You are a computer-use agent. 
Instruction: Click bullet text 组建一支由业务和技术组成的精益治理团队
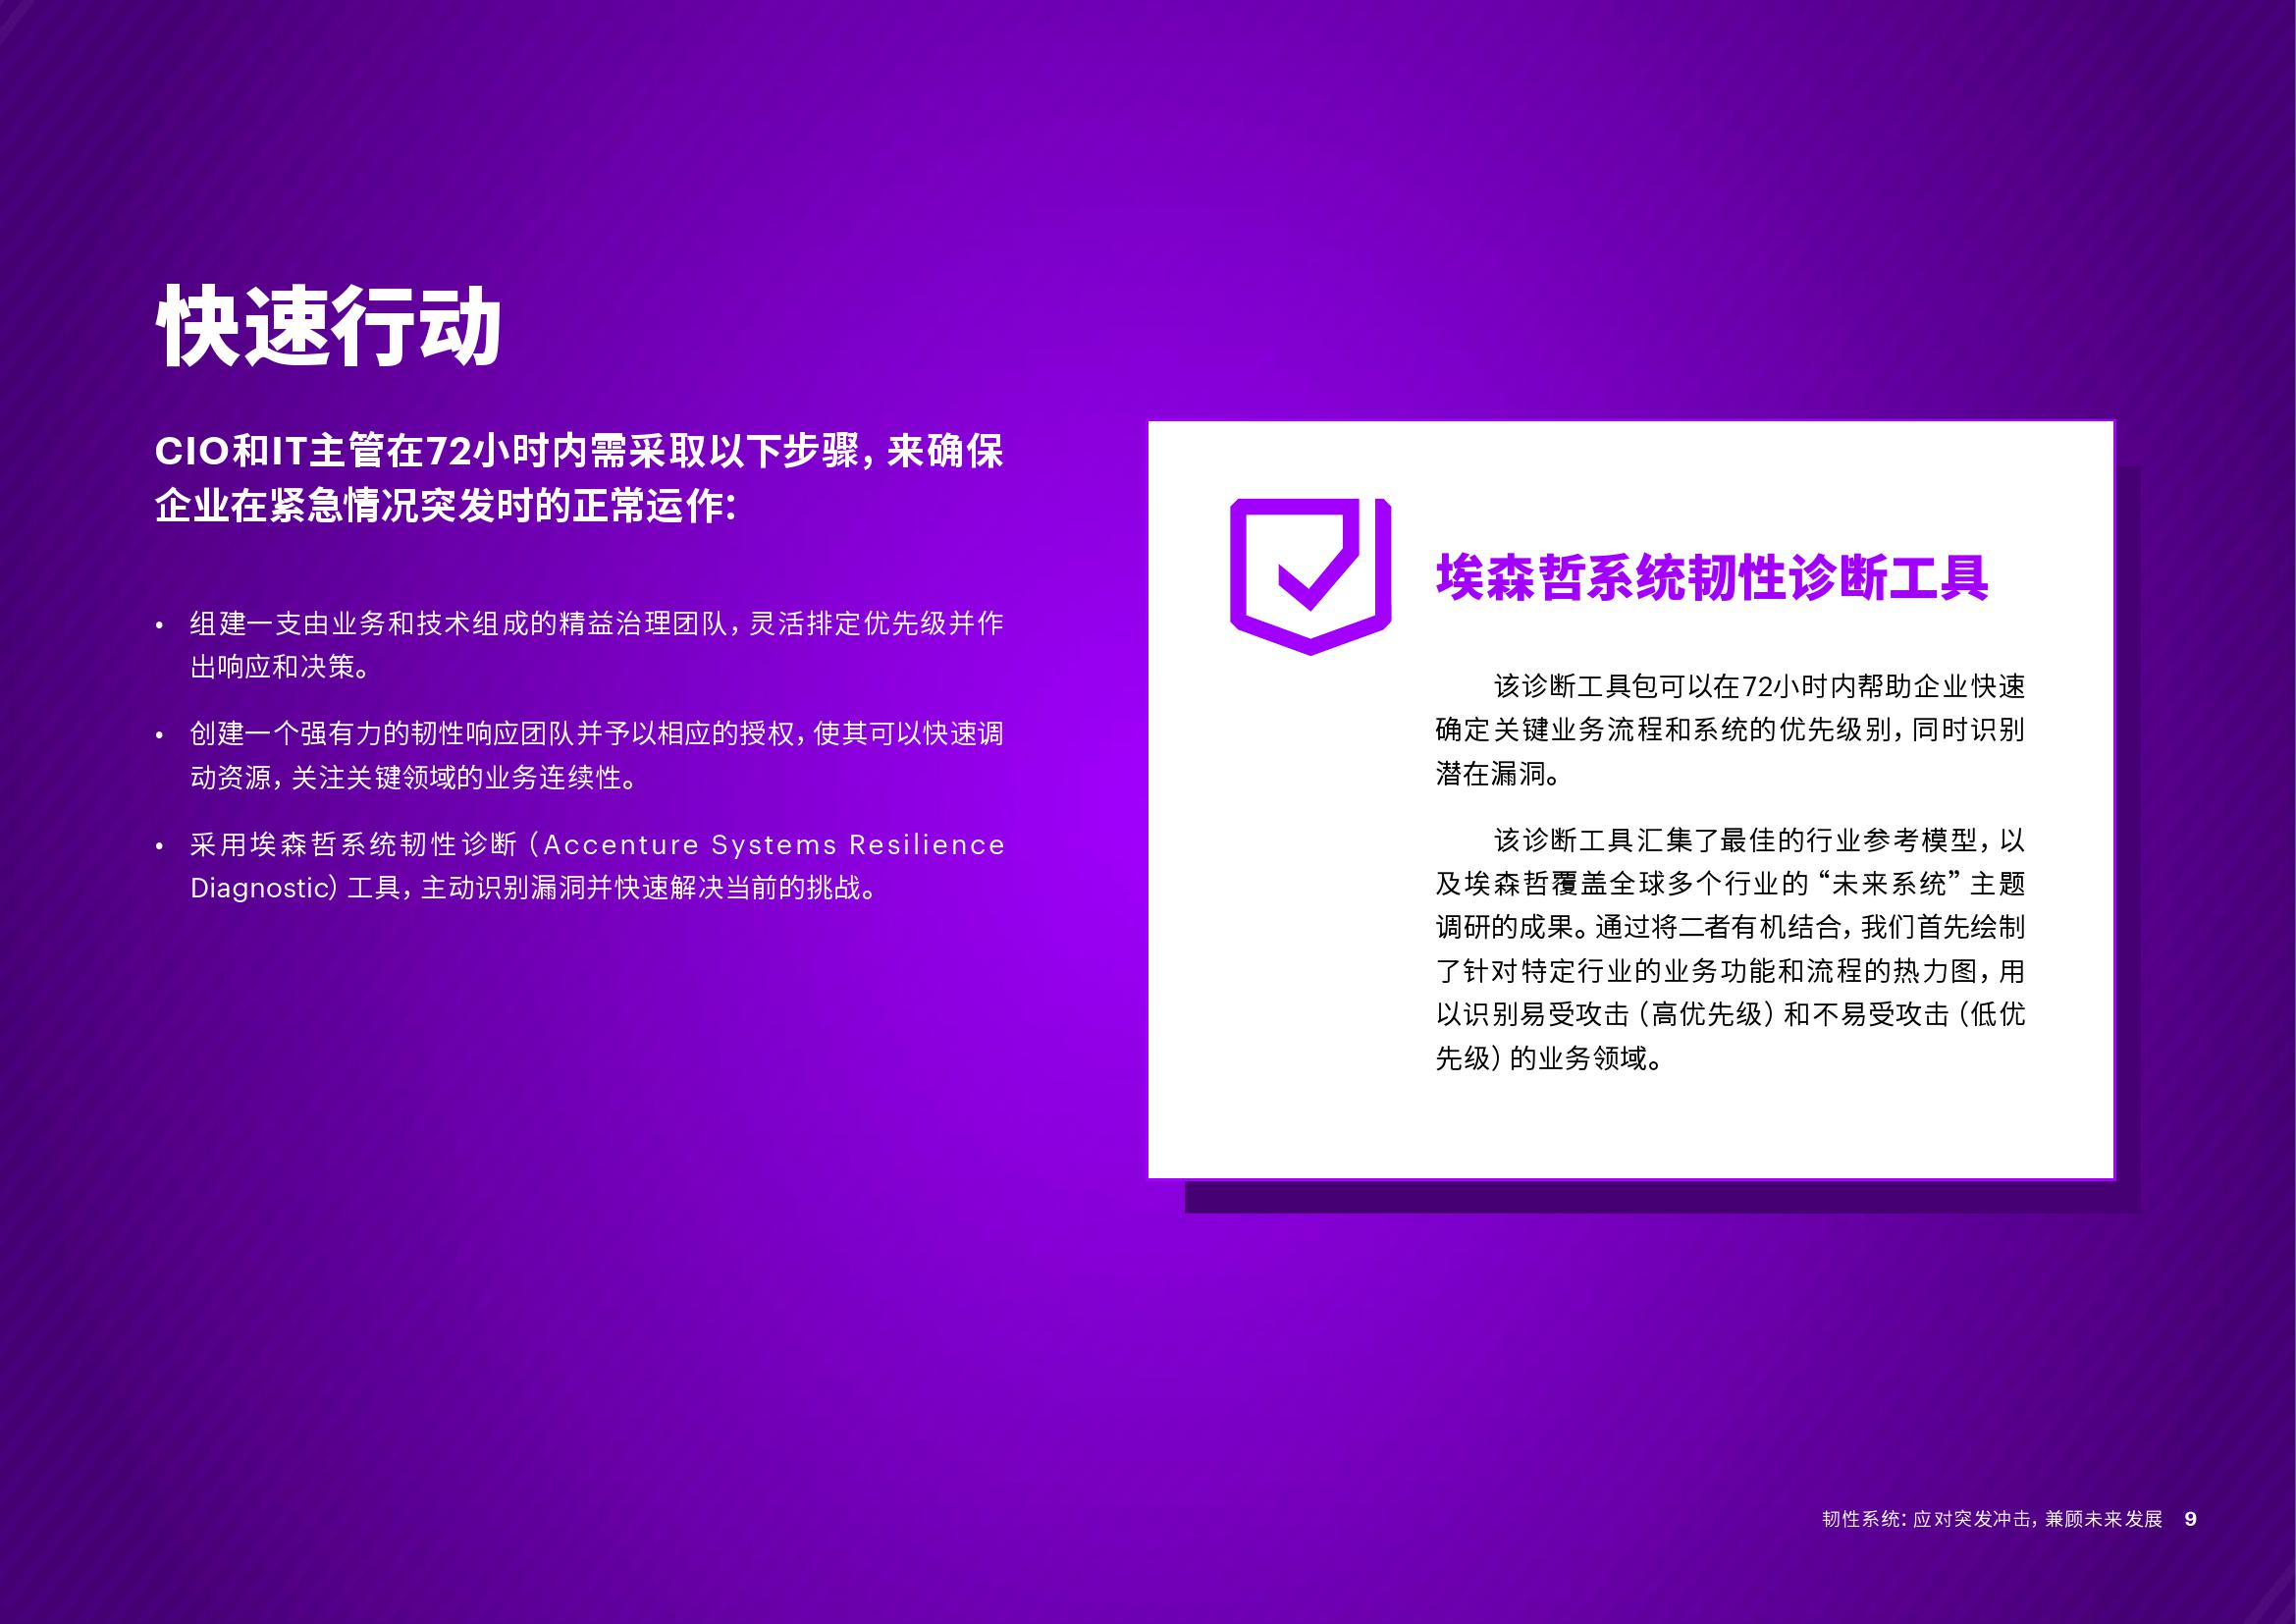pos(458,624)
